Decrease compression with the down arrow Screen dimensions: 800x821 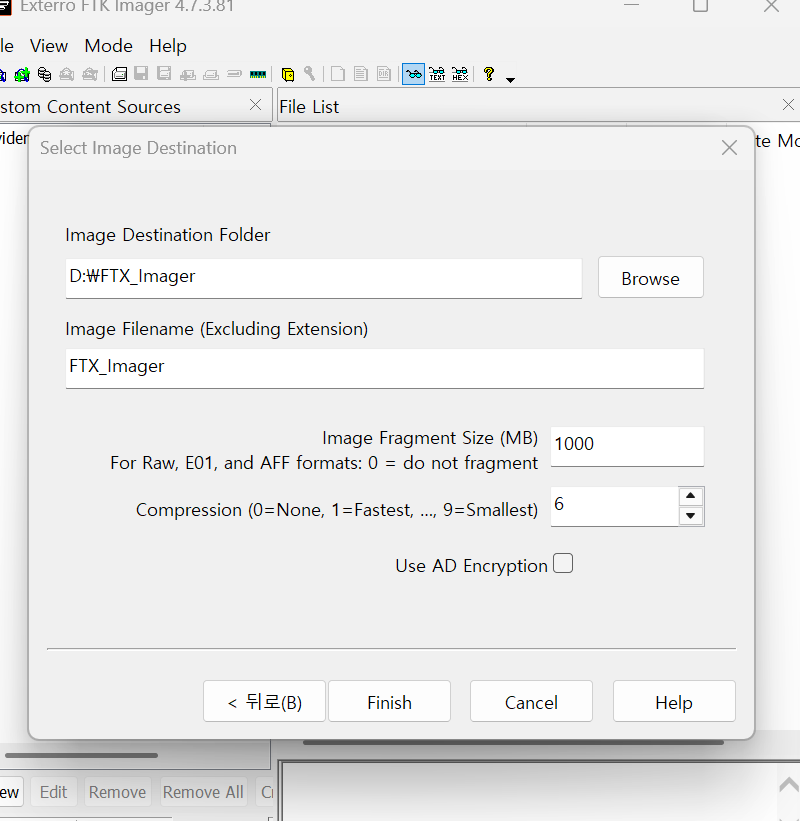pyautogui.click(x=691, y=516)
